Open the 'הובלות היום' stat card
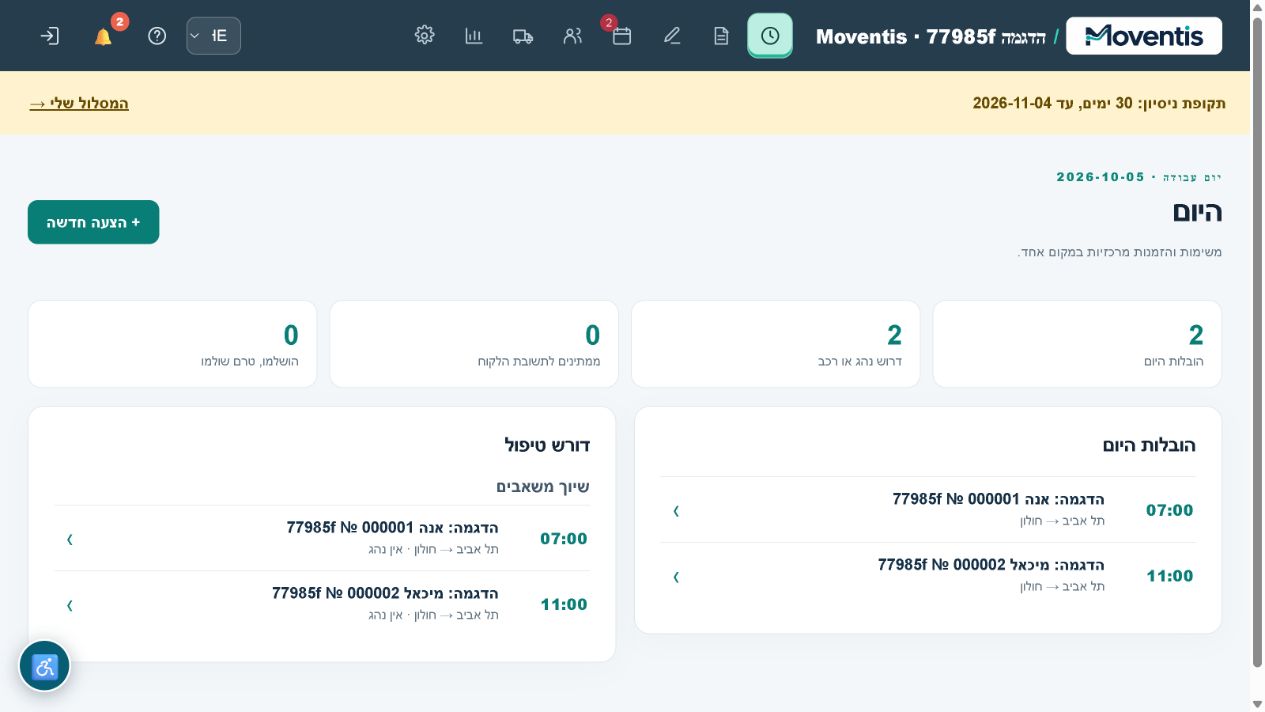Screen dimensions: 1265x712 1077,344
